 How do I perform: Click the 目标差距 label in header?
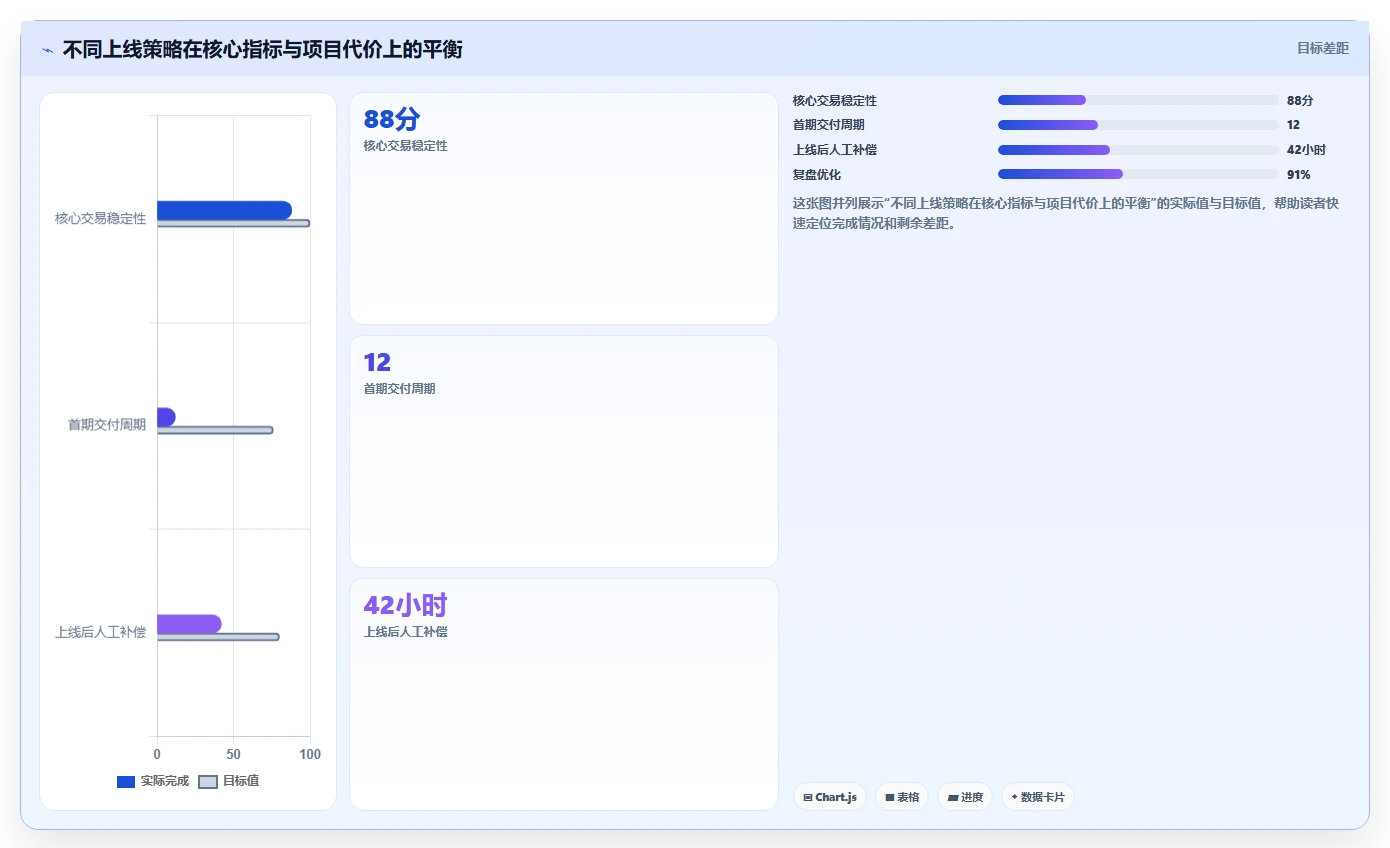[1322, 48]
